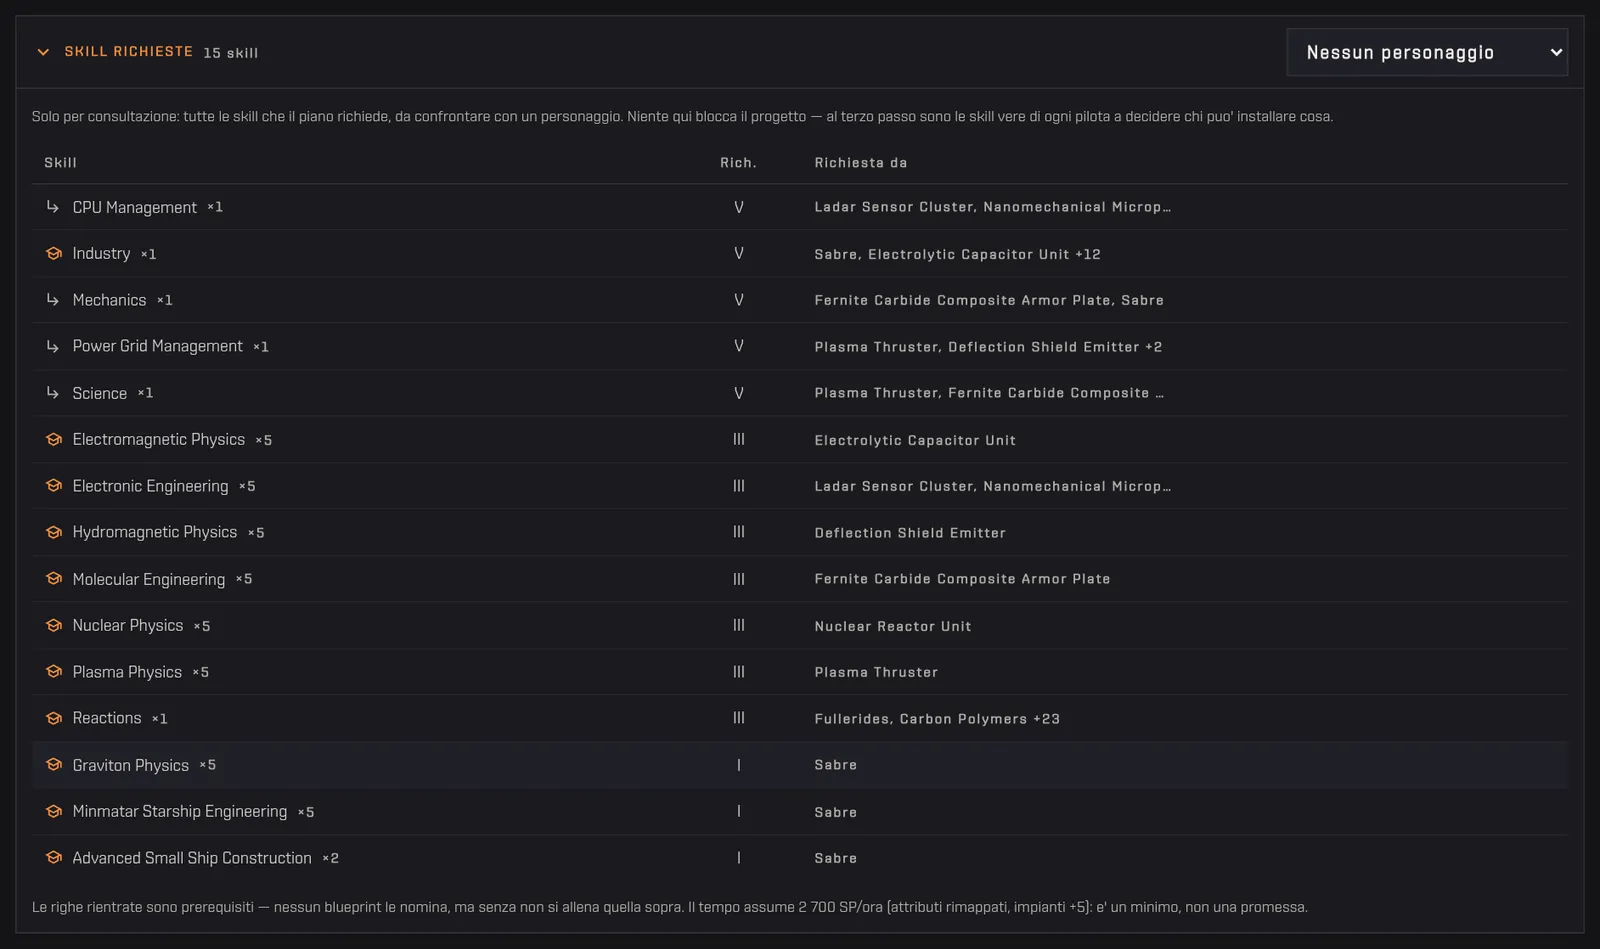Click the skill cap icon beside Graviton Physics
The height and width of the screenshot is (949, 1600).
tap(54, 765)
